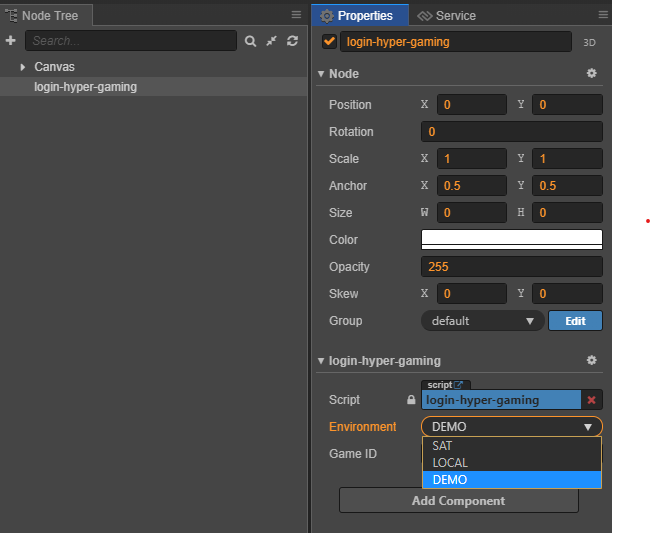This screenshot has width=651, height=533.
Task: Open the white Color swatch picker
Action: point(512,240)
